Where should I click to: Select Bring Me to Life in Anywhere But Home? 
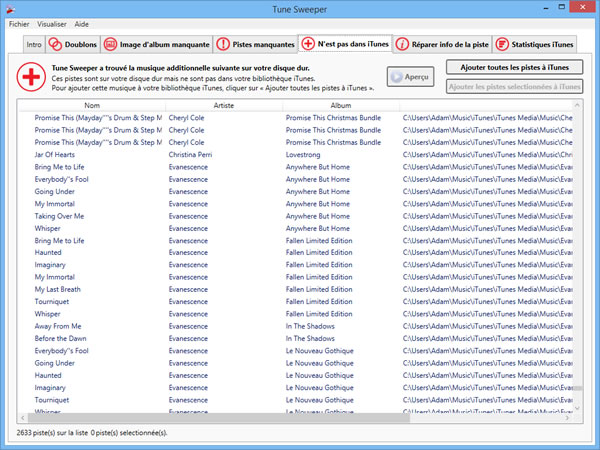tap(59, 167)
